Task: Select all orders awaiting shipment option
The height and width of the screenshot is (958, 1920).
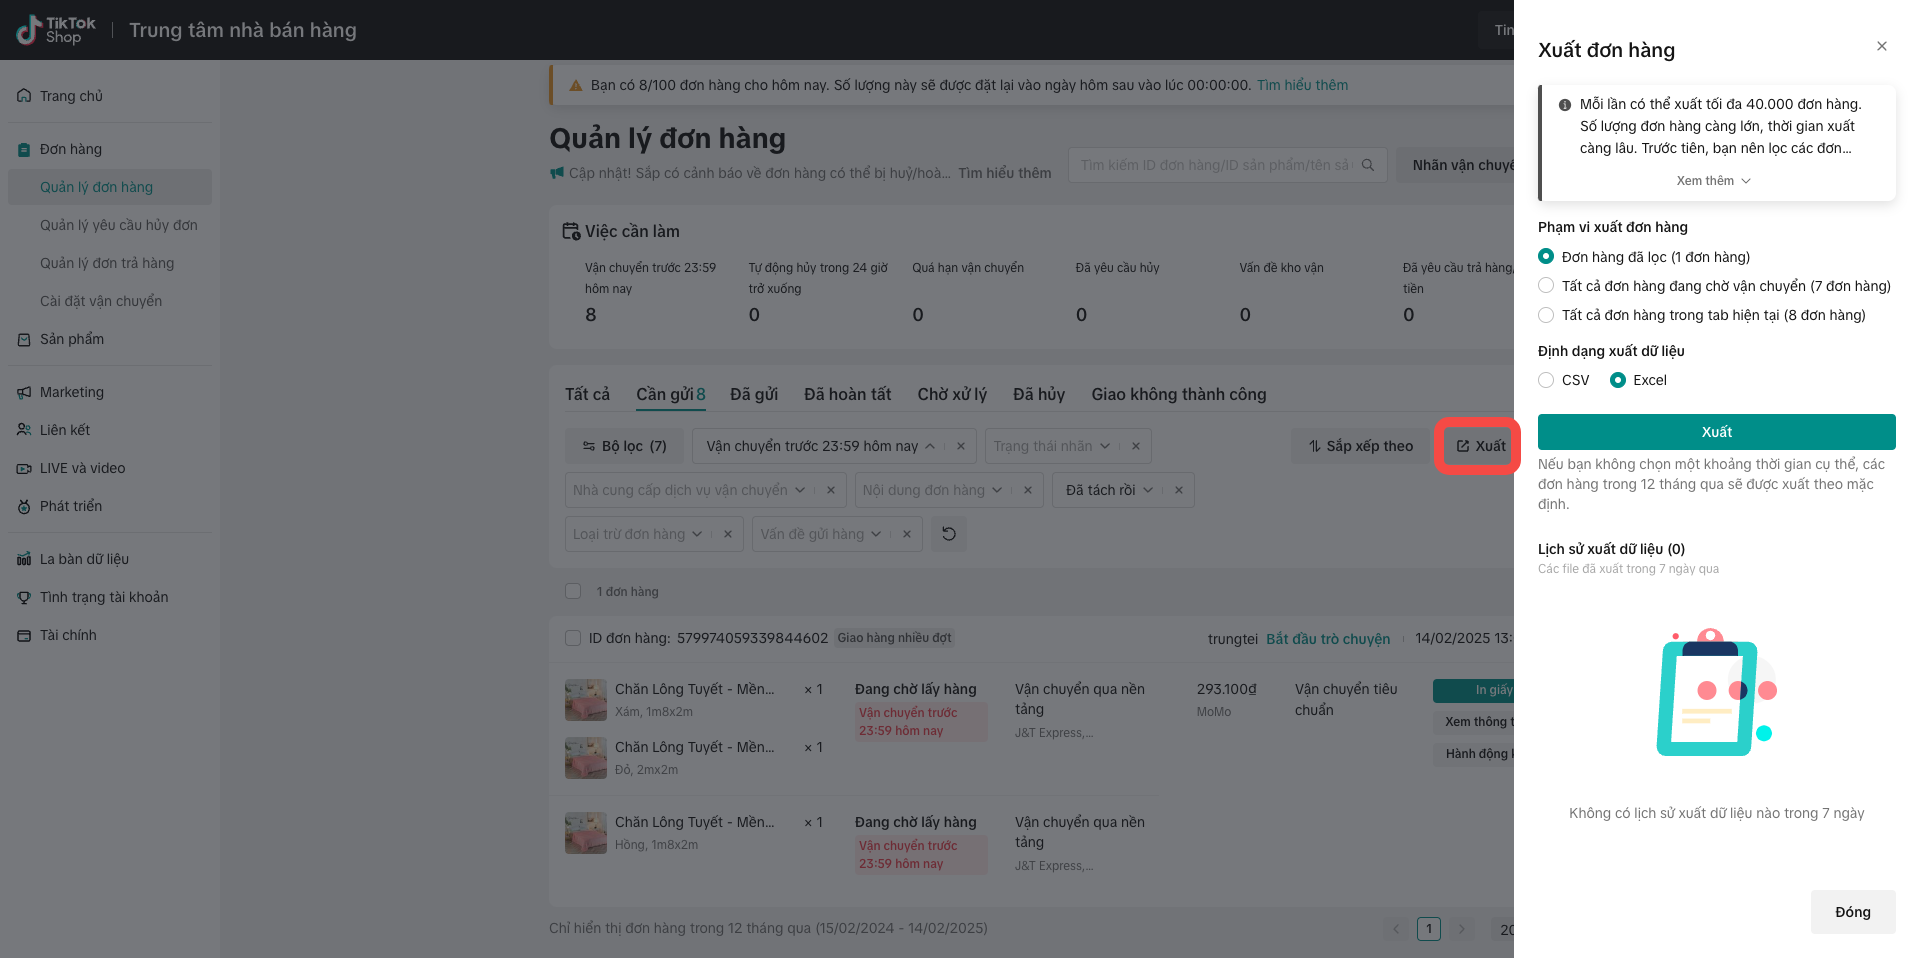Action: click(x=1546, y=286)
